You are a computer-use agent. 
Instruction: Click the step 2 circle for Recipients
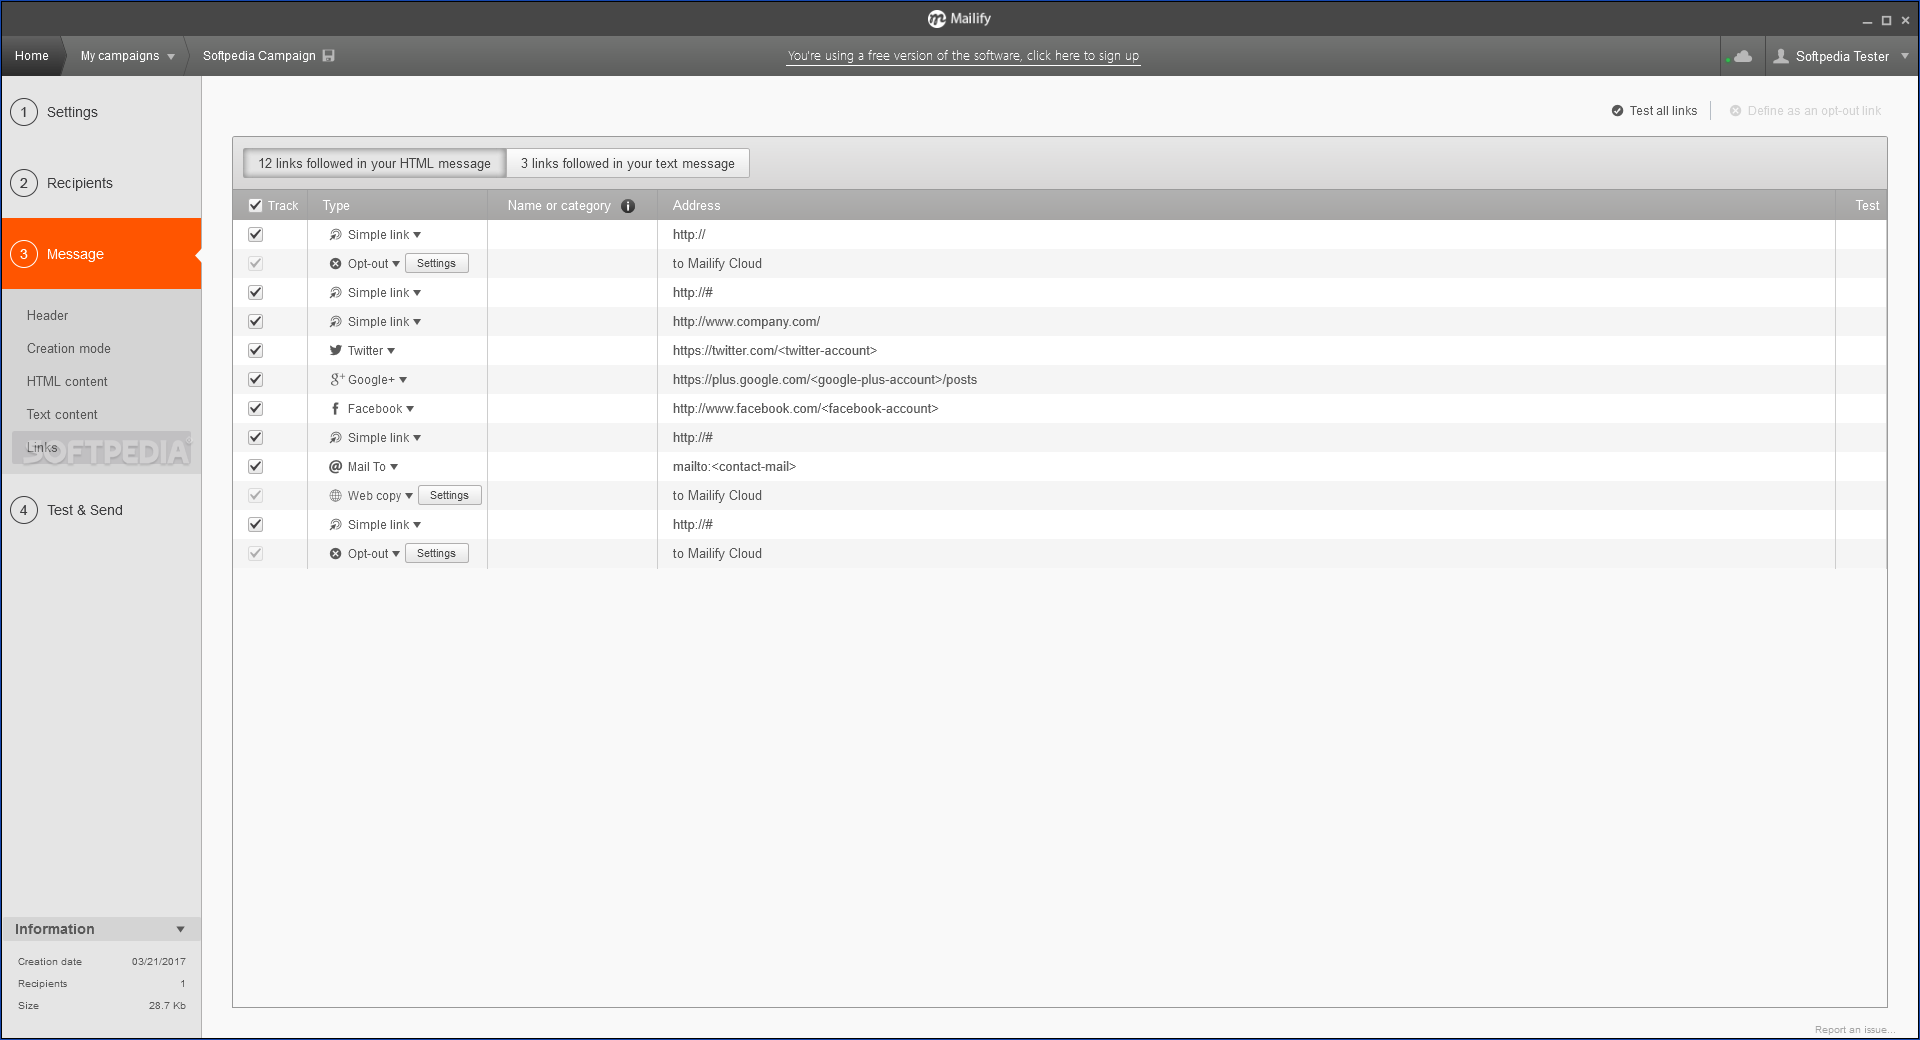pyautogui.click(x=24, y=183)
